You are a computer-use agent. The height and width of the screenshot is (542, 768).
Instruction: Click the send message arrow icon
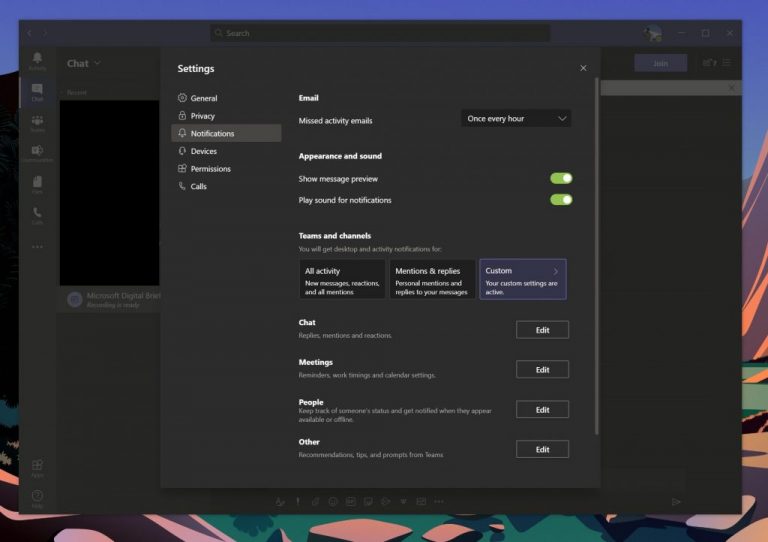click(x=676, y=501)
